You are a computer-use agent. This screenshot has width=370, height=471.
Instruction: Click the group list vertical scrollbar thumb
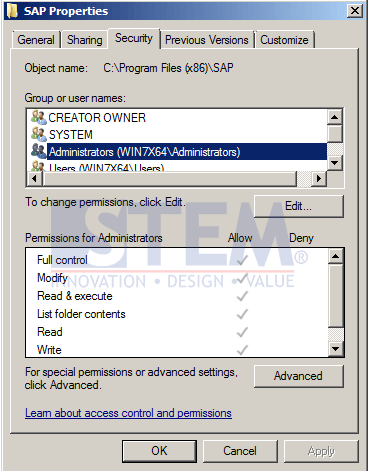tap(334, 134)
